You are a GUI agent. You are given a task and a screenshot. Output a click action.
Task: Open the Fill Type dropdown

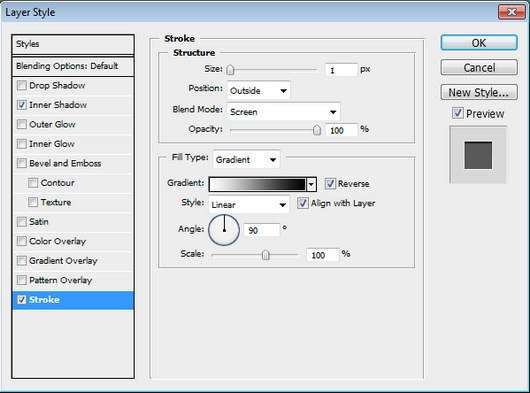246,159
